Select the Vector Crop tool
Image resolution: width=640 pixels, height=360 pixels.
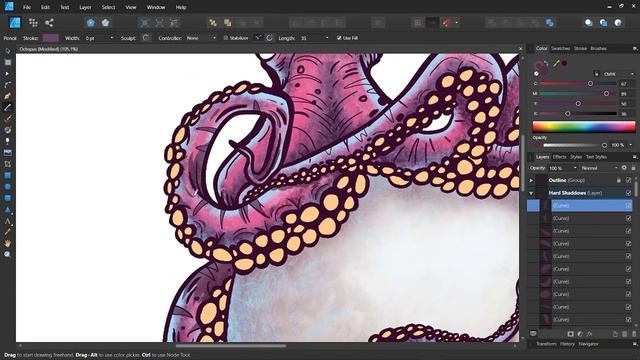(x=7, y=164)
